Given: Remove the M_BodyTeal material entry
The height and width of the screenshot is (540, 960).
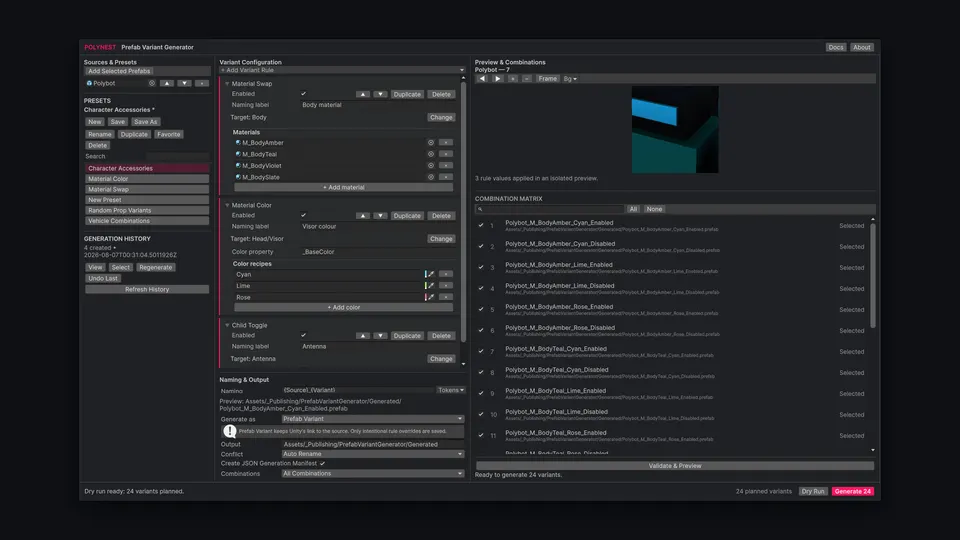Looking at the screenshot, I should click(446, 154).
